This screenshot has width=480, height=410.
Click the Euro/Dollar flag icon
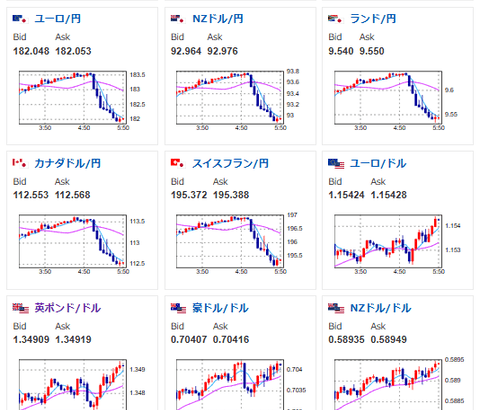click(x=336, y=164)
